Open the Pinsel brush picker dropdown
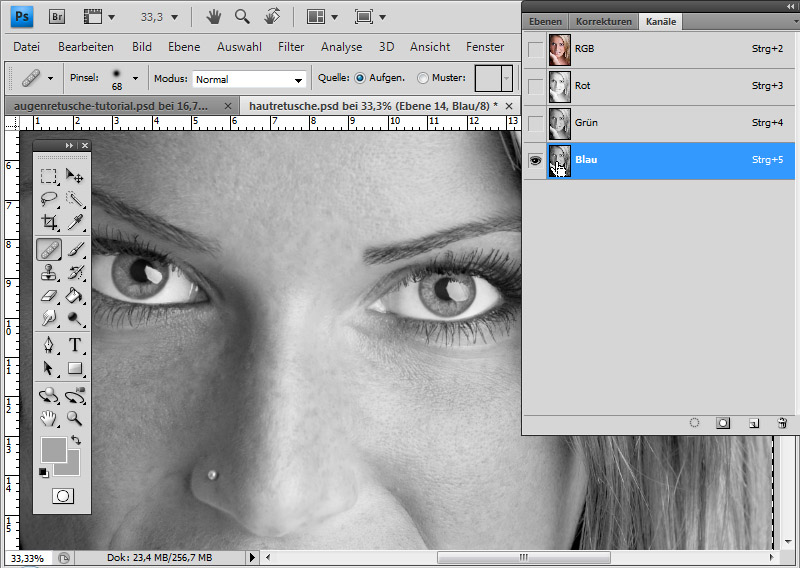This screenshot has height=568, width=800. click(135, 78)
